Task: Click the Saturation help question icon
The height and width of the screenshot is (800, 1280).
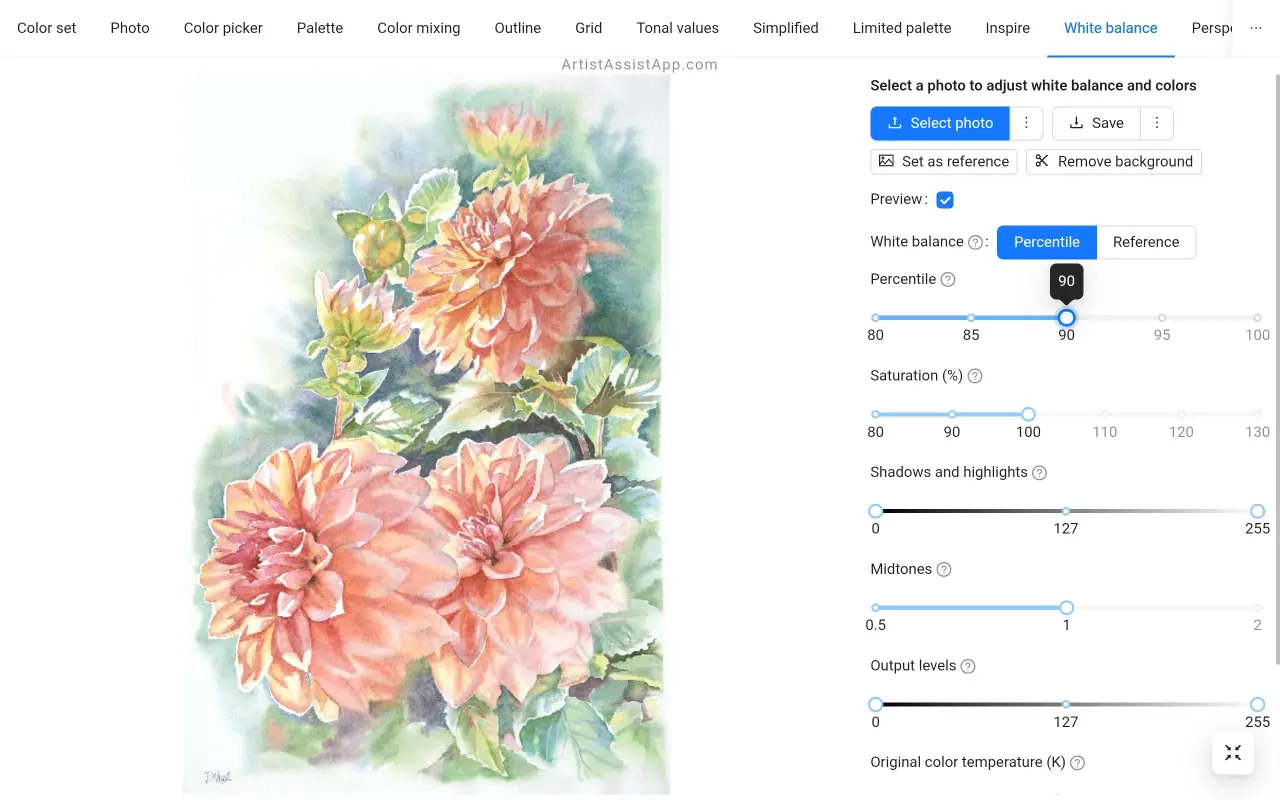Action: point(975,376)
